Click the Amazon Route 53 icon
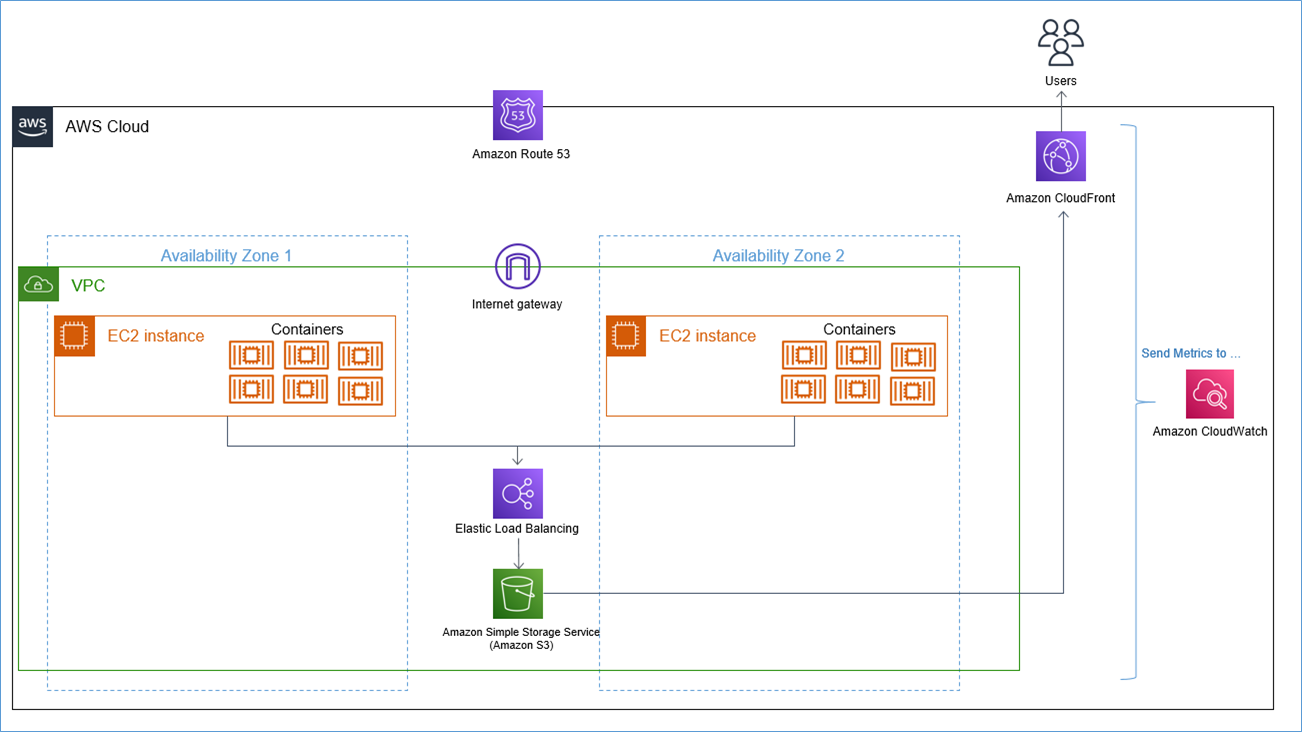The image size is (1302, 732). pyautogui.click(x=518, y=115)
